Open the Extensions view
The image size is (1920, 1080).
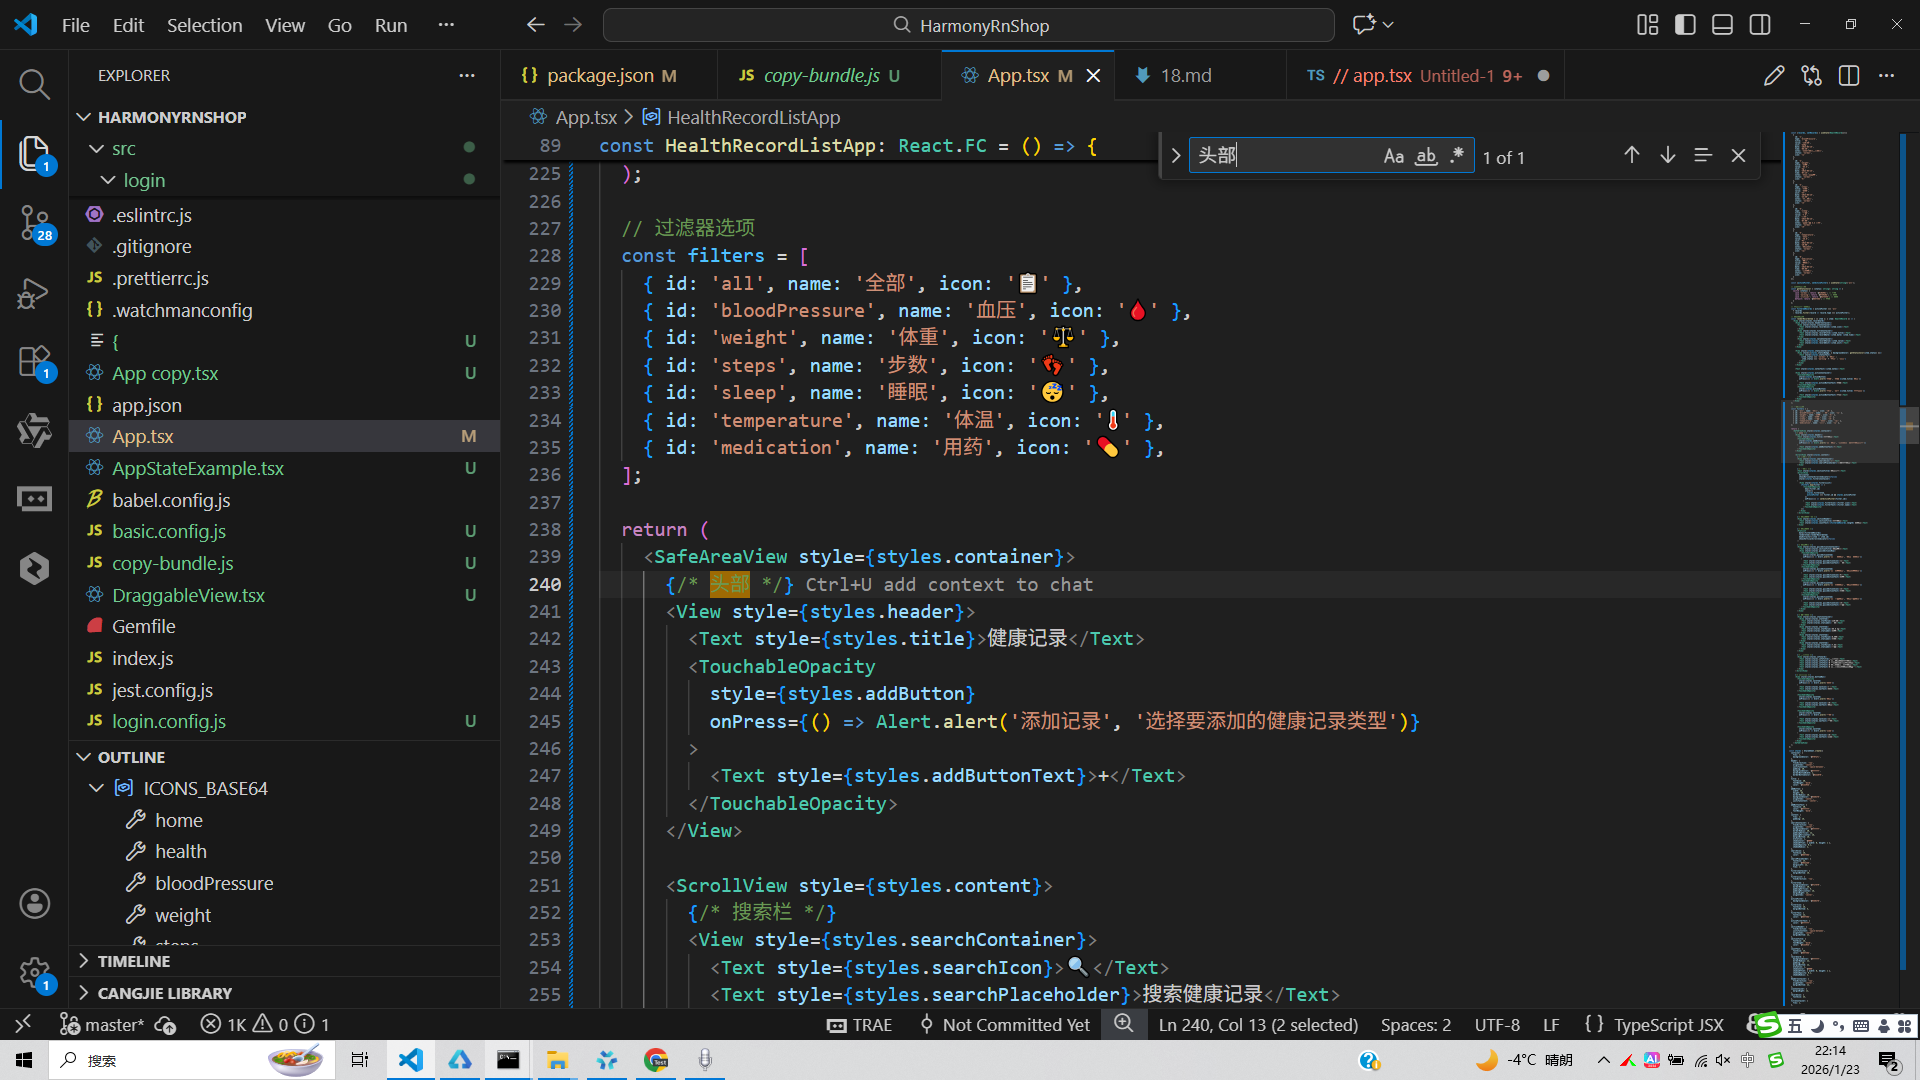click(34, 362)
